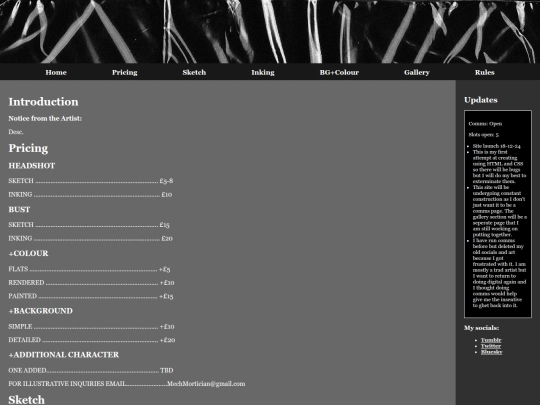
Task: Click the Sketch section heading at bottom
Action: point(27,400)
